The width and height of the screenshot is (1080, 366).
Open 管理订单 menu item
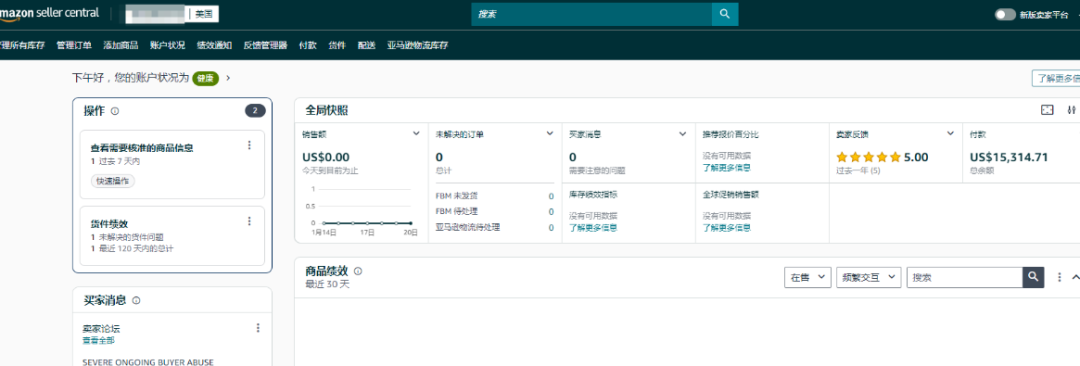pos(74,45)
